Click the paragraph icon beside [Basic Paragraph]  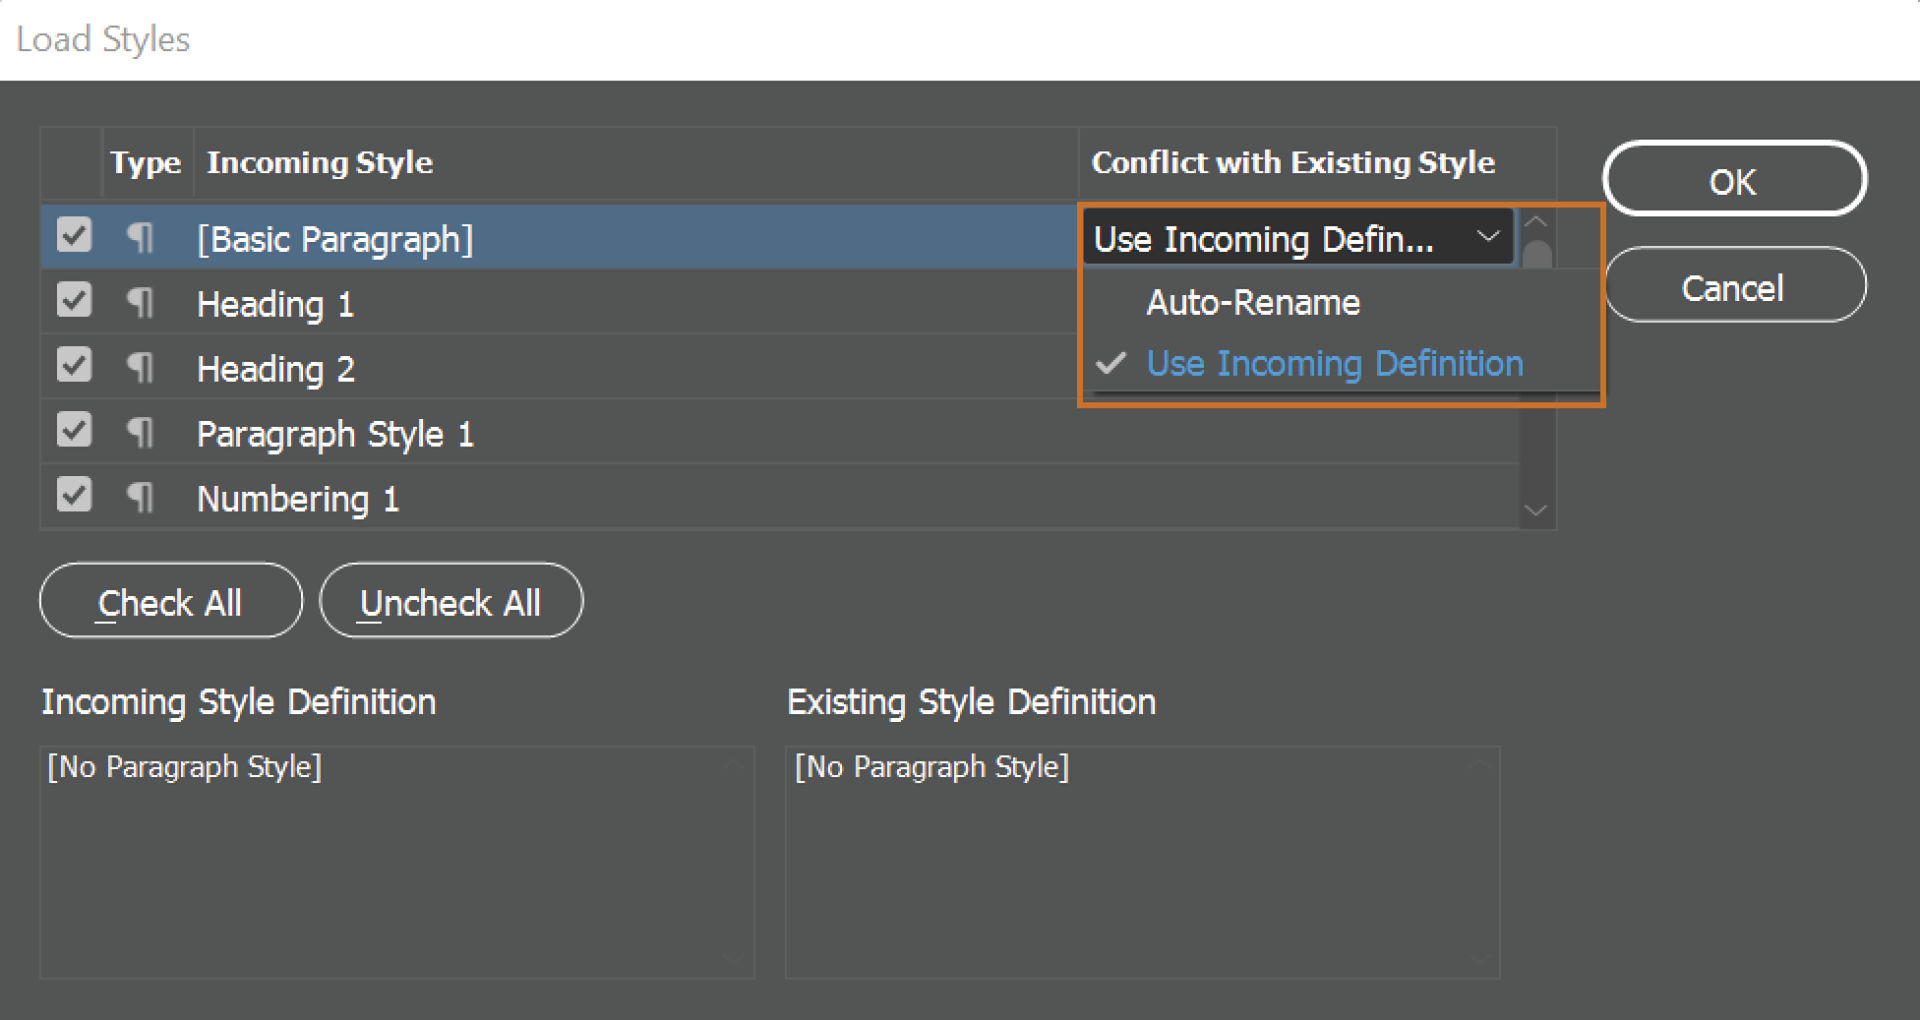tap(139, 238)
